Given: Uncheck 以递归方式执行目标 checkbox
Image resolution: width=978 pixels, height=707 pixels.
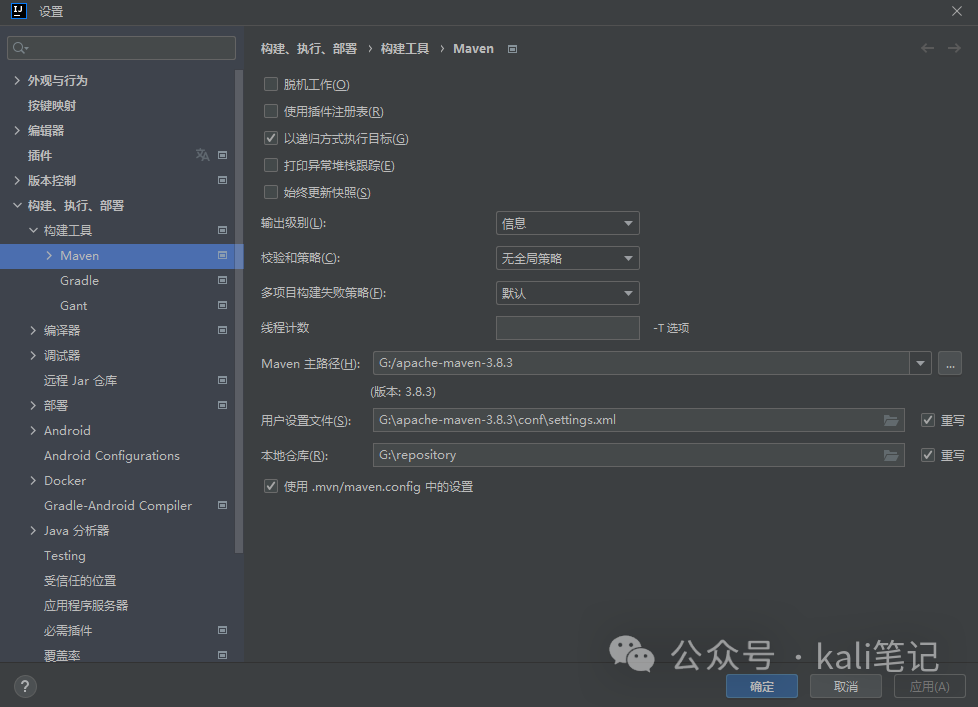Looking at the screenshot, I should point(271,138).
